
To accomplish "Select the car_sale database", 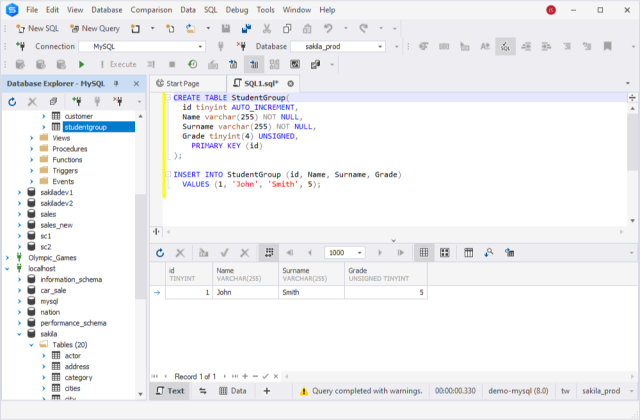I will [53, 291].
